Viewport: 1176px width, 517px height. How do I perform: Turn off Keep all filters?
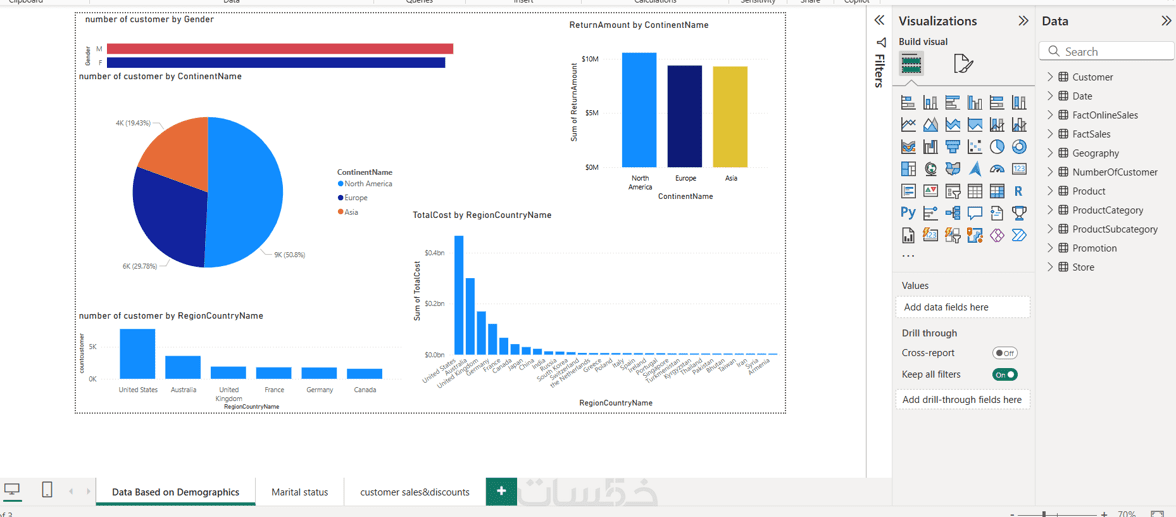coord(1004,374)
